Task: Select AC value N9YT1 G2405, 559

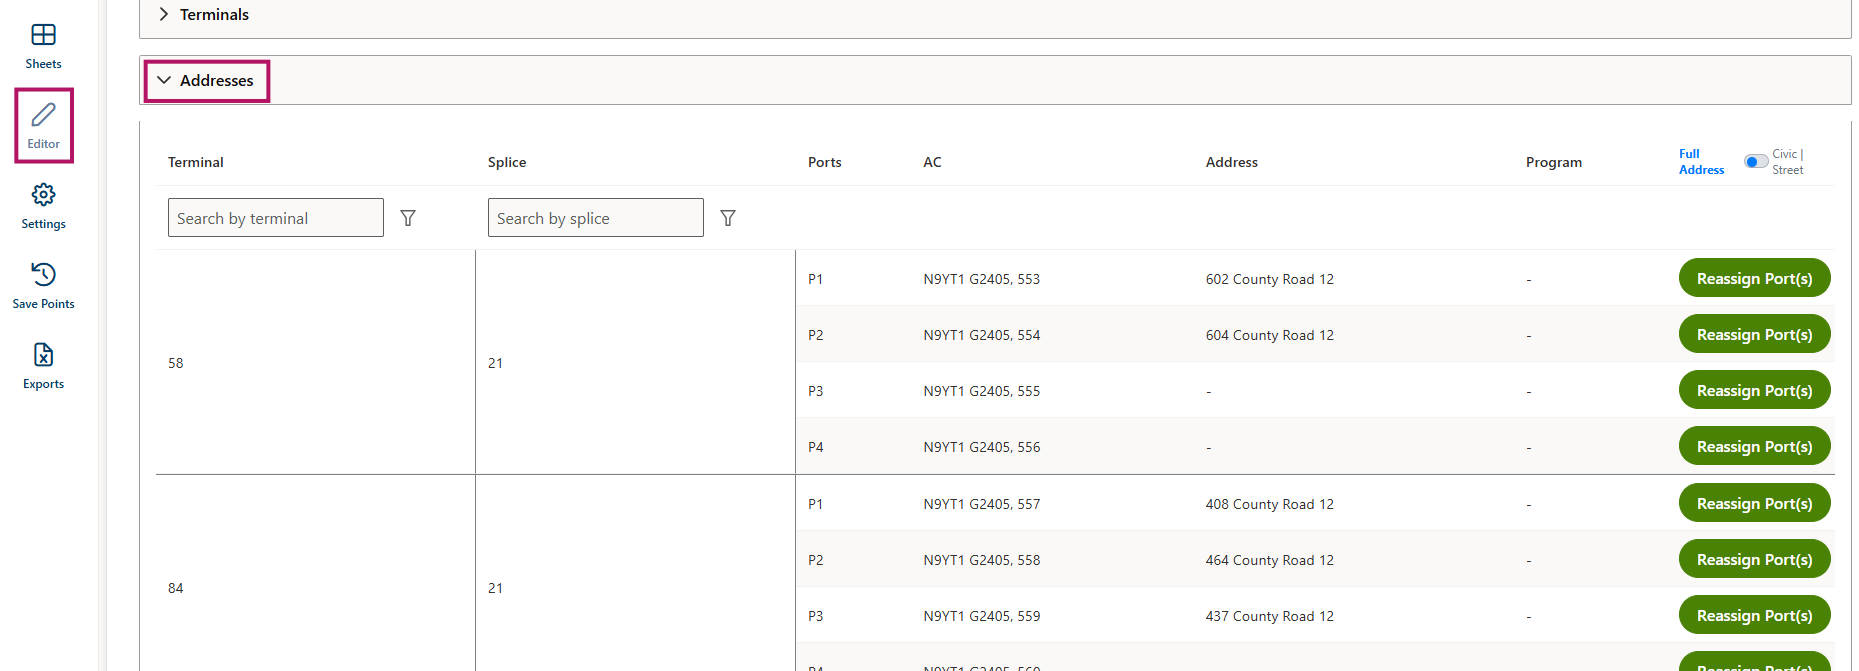Action: [x=982, y=616]
